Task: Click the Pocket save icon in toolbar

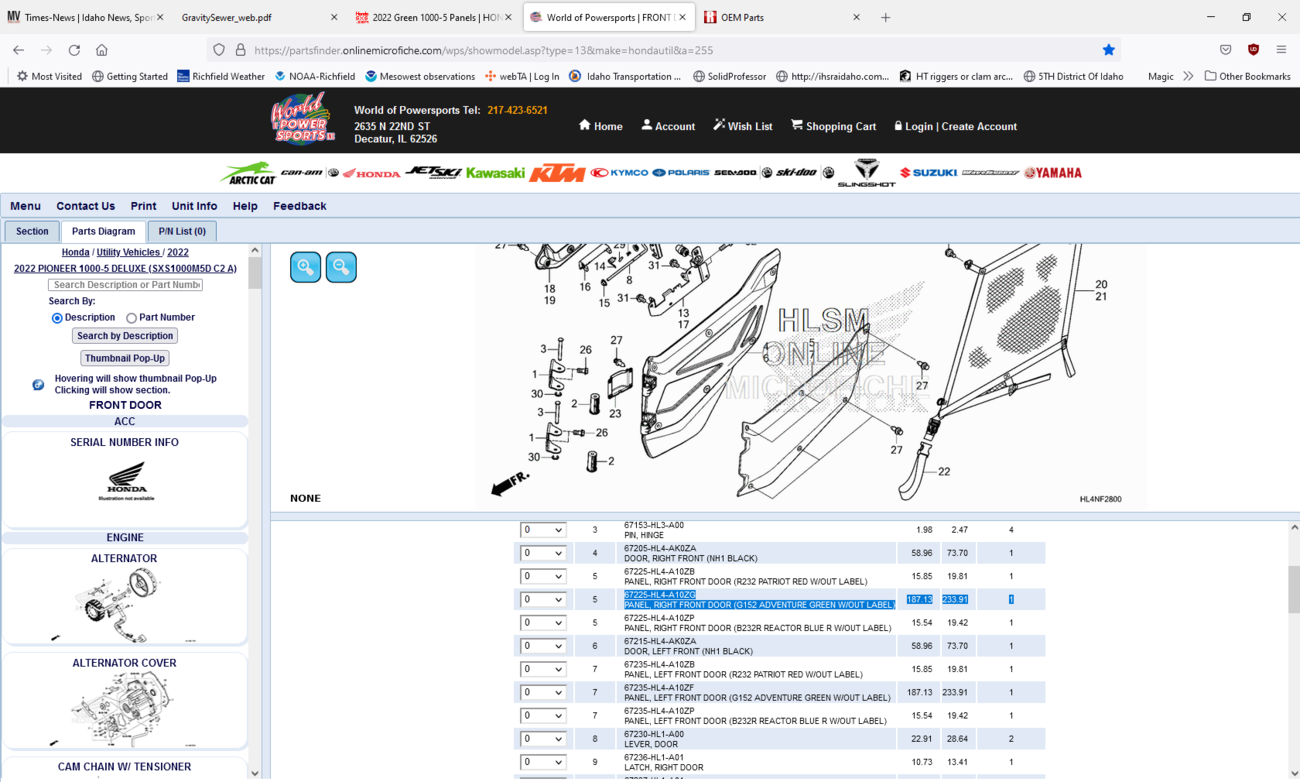Action: pos(1226,50)
